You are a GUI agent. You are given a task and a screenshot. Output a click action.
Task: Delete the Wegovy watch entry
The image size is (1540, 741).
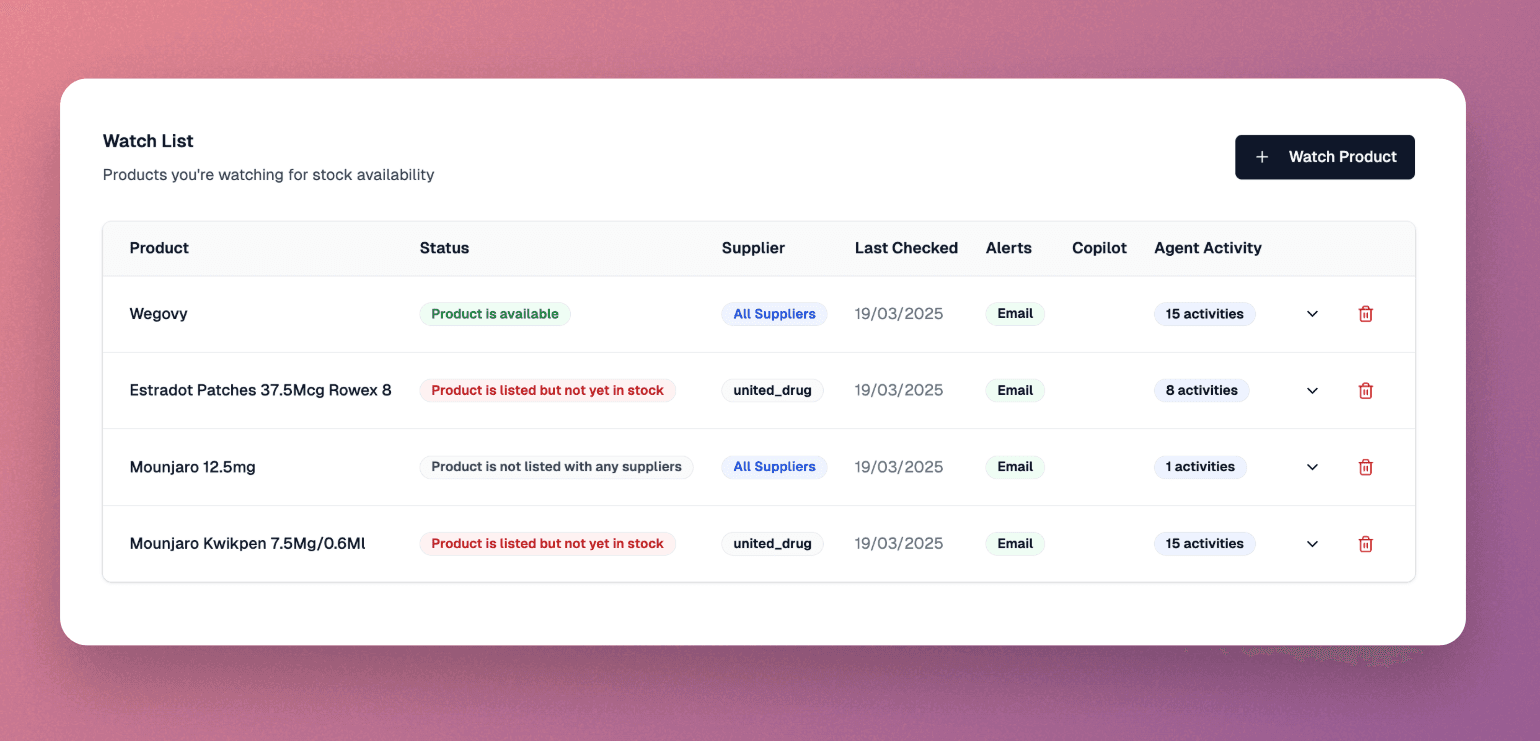coord(1365,314)
